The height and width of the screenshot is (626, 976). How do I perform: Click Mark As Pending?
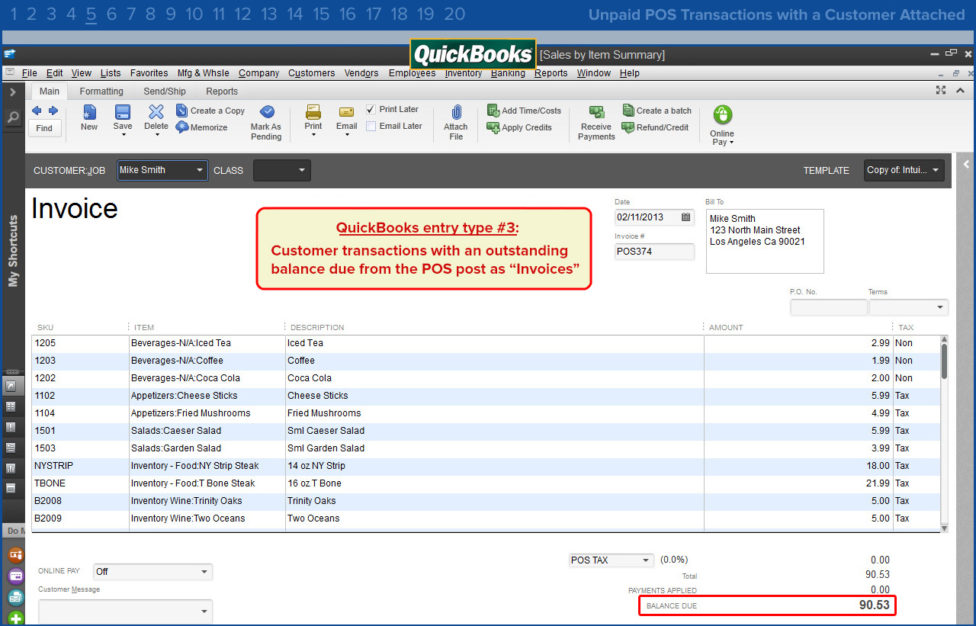point(266,122)
